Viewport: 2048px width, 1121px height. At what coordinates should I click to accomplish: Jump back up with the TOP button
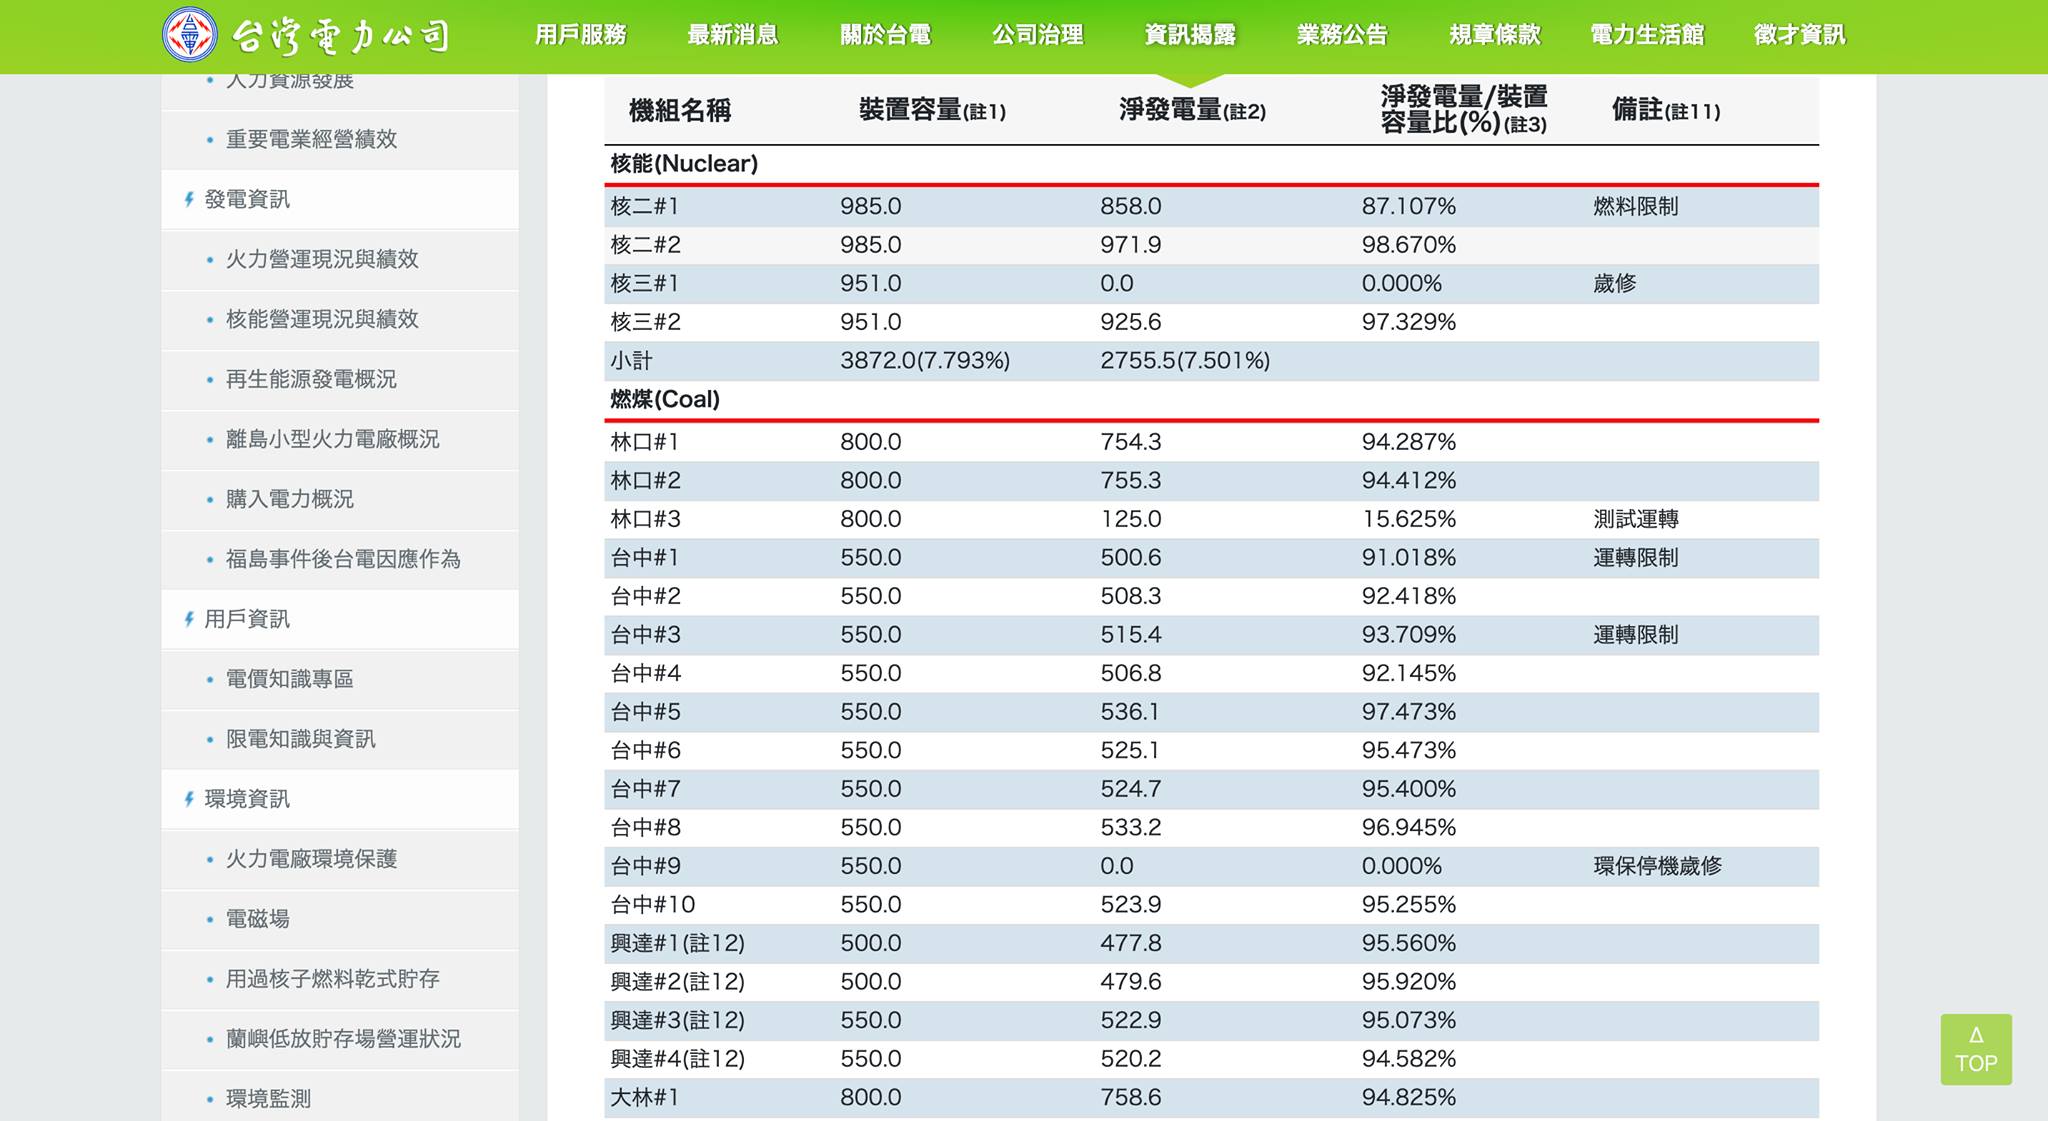(x=1976, y=1050)
